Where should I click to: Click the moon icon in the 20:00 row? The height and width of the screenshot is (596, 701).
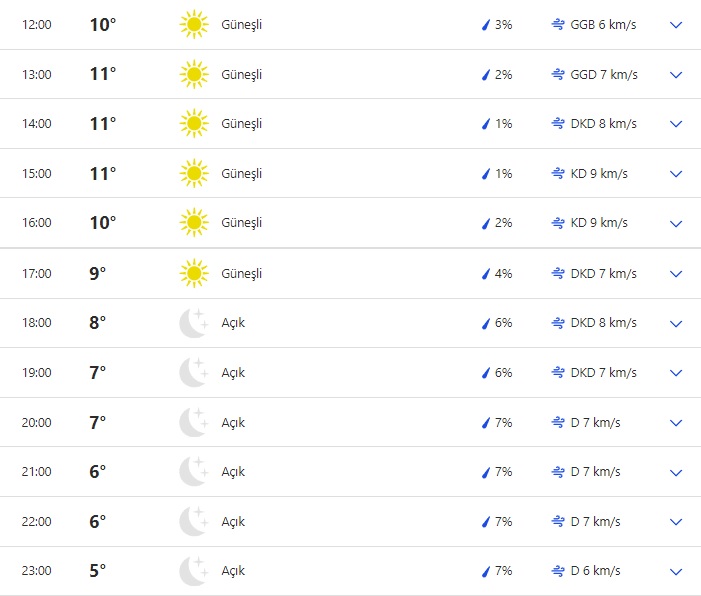[193, 422]
